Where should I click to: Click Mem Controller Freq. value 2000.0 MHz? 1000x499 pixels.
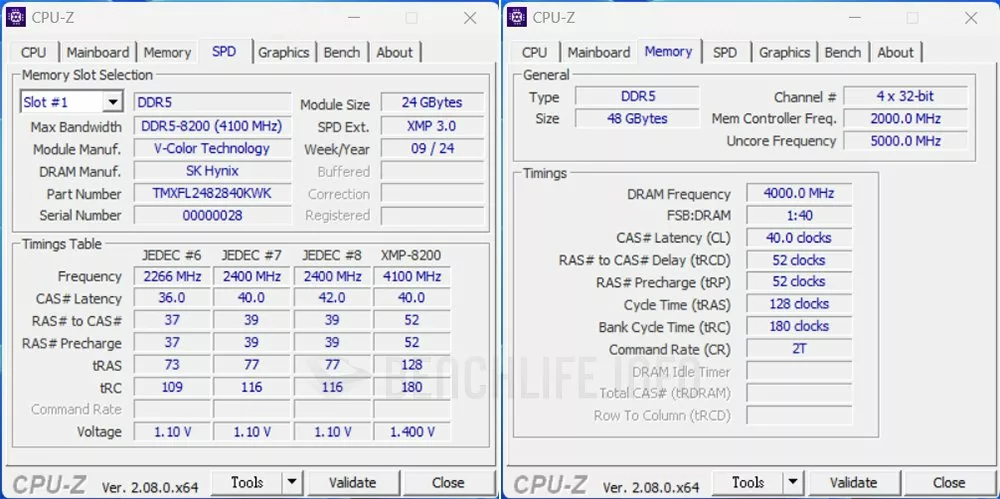click(x=905, y=119)
